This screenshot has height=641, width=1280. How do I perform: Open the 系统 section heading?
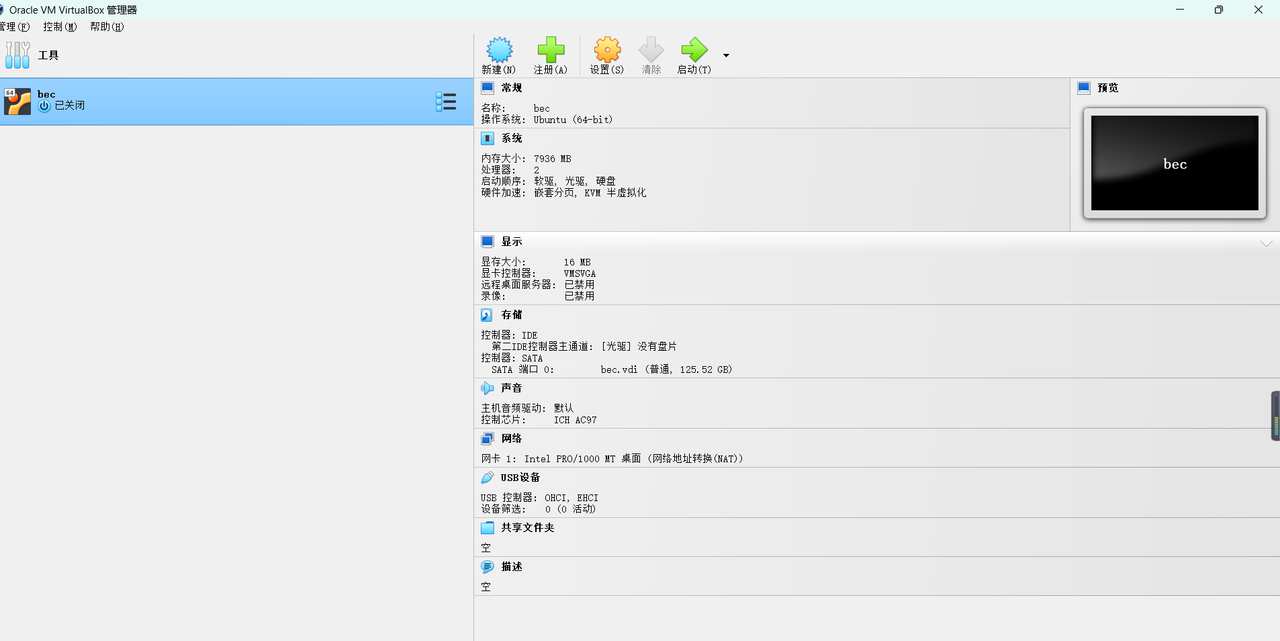(x=512, y=138)
